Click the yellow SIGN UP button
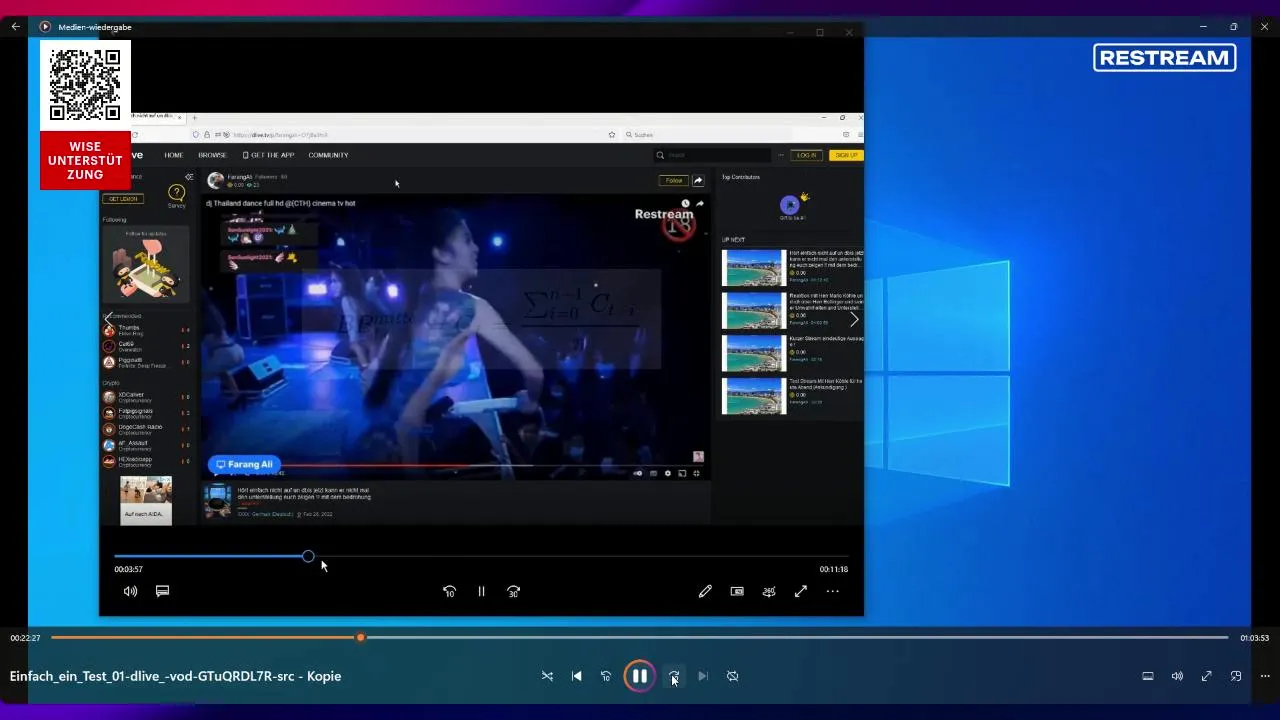 tap(846, 155)
